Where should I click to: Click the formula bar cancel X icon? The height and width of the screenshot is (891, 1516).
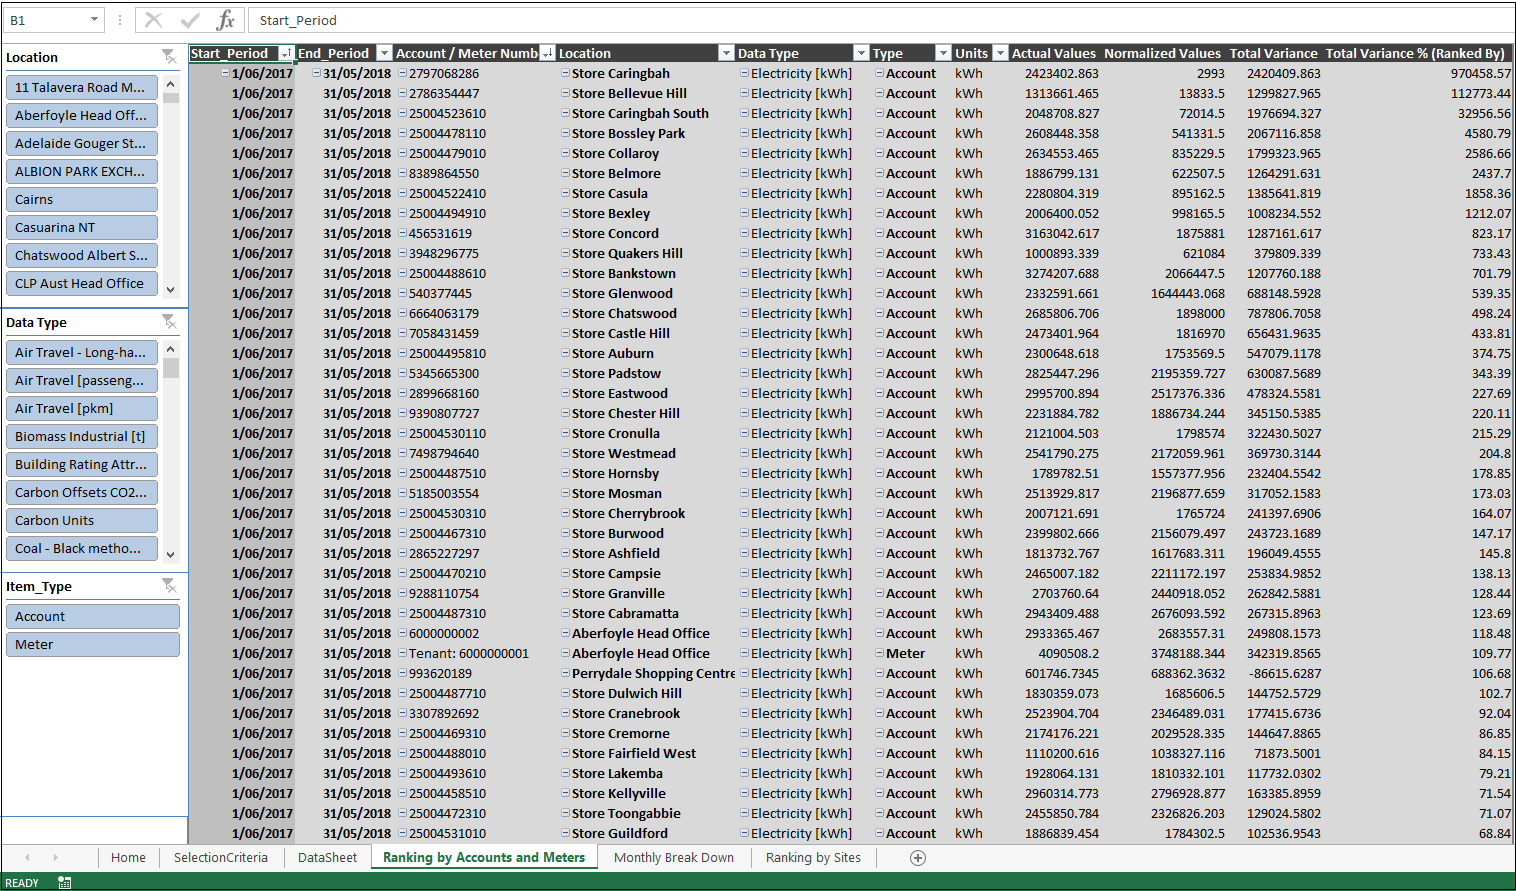tap(153, 20)
